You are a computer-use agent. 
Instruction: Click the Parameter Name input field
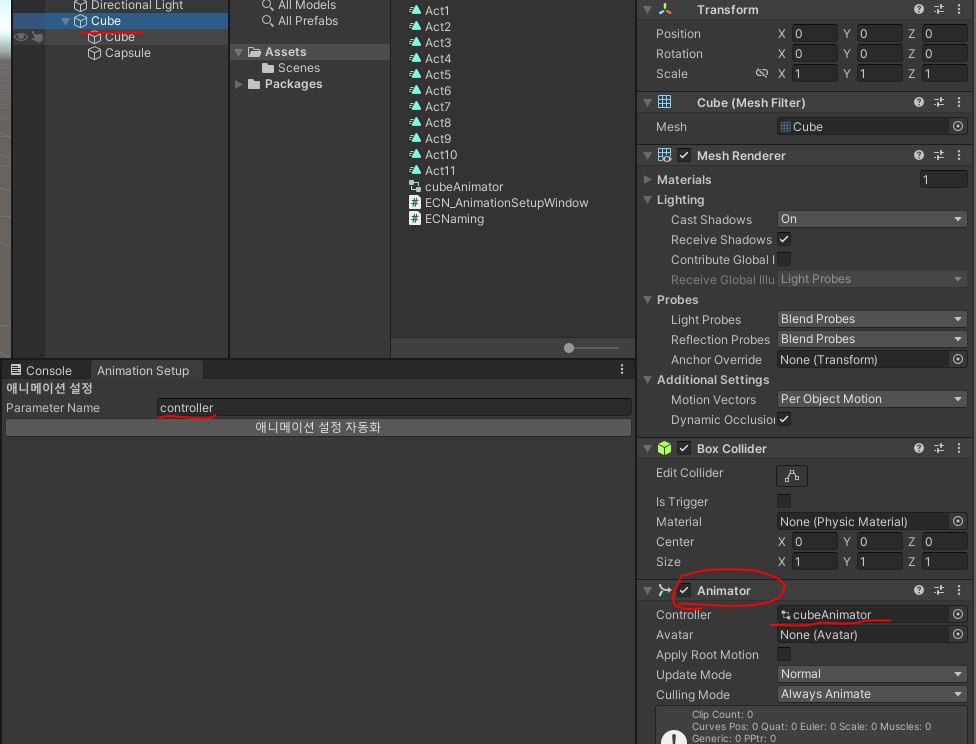click(394, 407)
